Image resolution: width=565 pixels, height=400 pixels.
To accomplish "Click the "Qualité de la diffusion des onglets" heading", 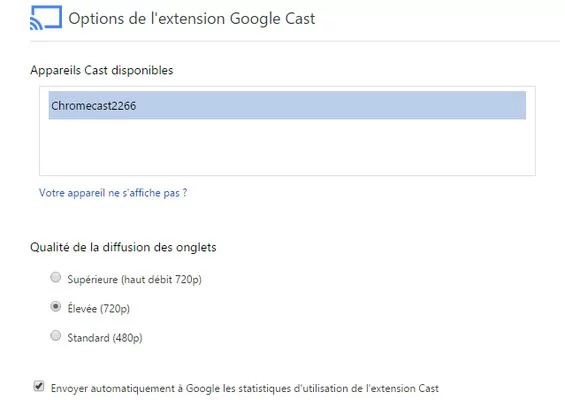I will click(123, 247).
